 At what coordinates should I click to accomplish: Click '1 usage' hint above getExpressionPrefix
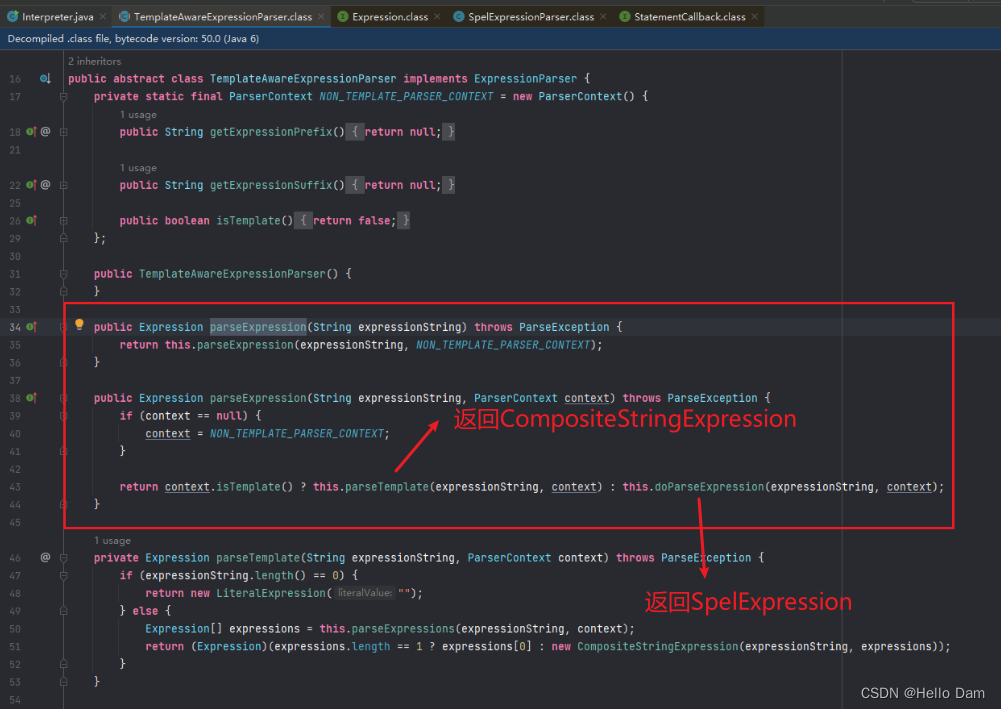point(138,115)
